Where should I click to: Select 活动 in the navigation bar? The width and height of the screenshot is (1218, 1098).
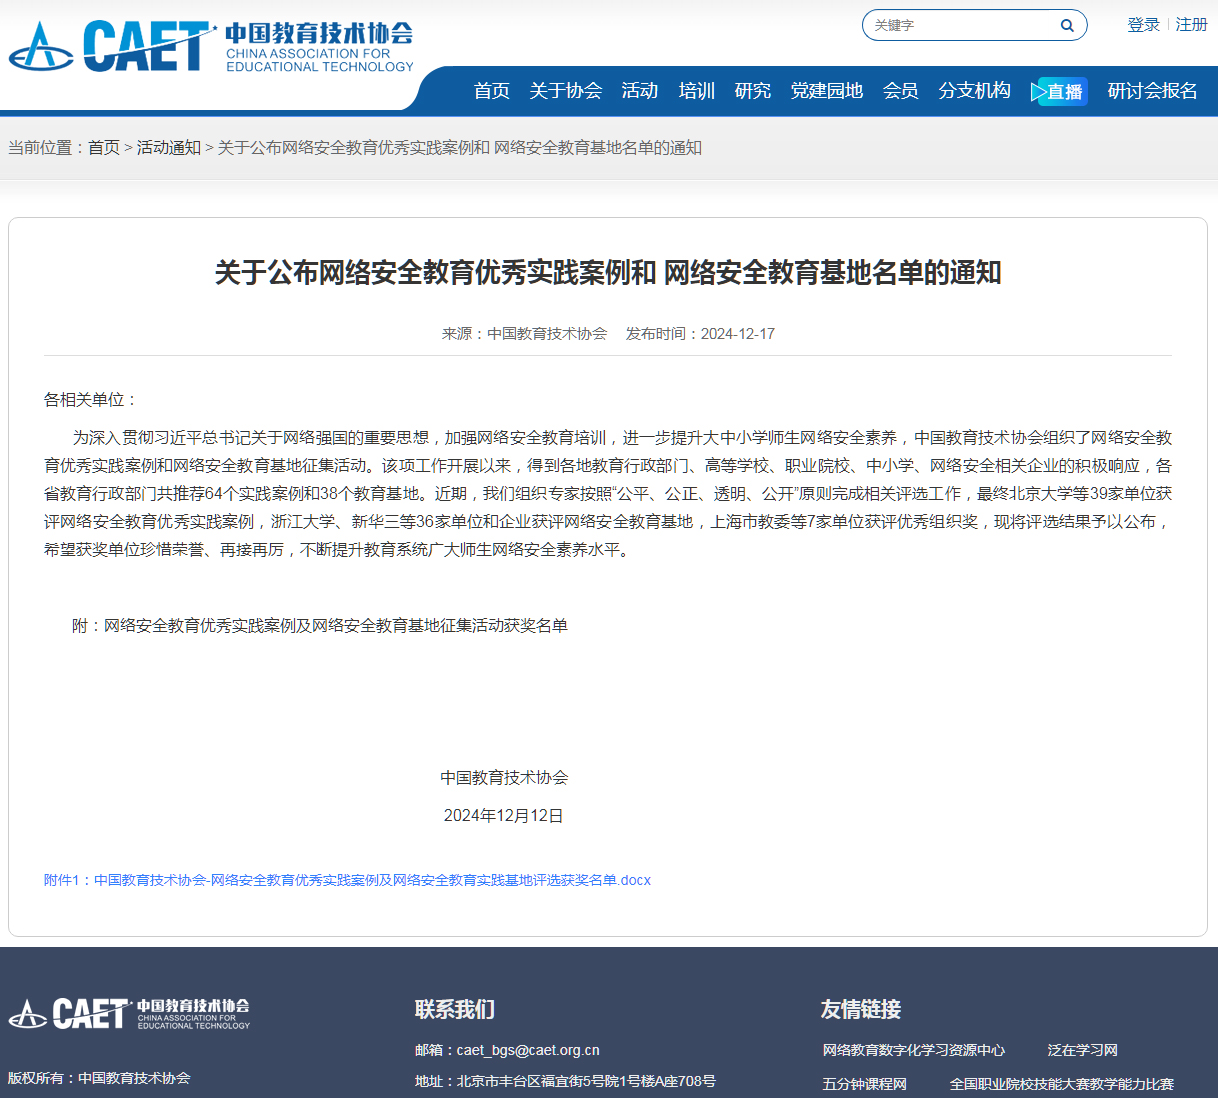(639, 91)
